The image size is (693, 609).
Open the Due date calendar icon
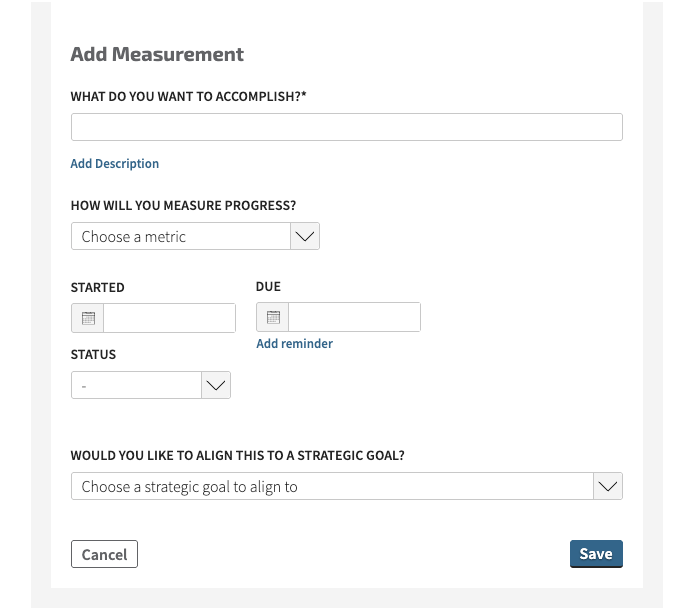(x=273, y=317)
